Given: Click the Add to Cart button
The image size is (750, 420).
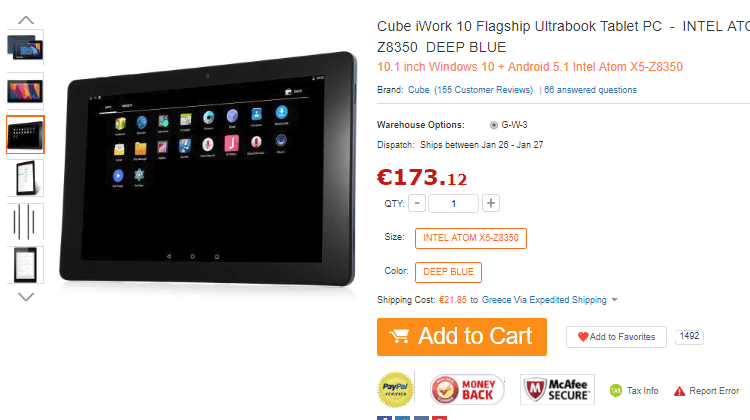Looking at the screenshot, I should 462,337.
